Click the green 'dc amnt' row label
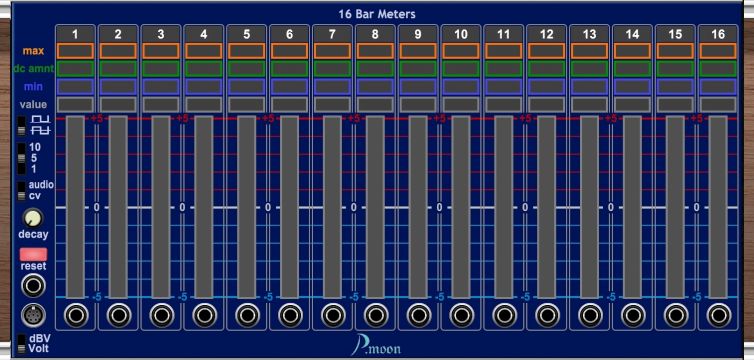 (34, 69)
